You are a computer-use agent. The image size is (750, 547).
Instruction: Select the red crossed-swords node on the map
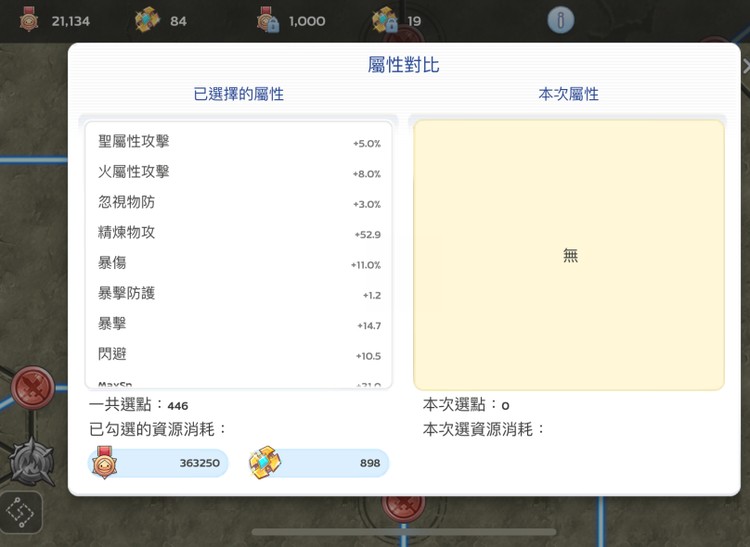point(33,388)
